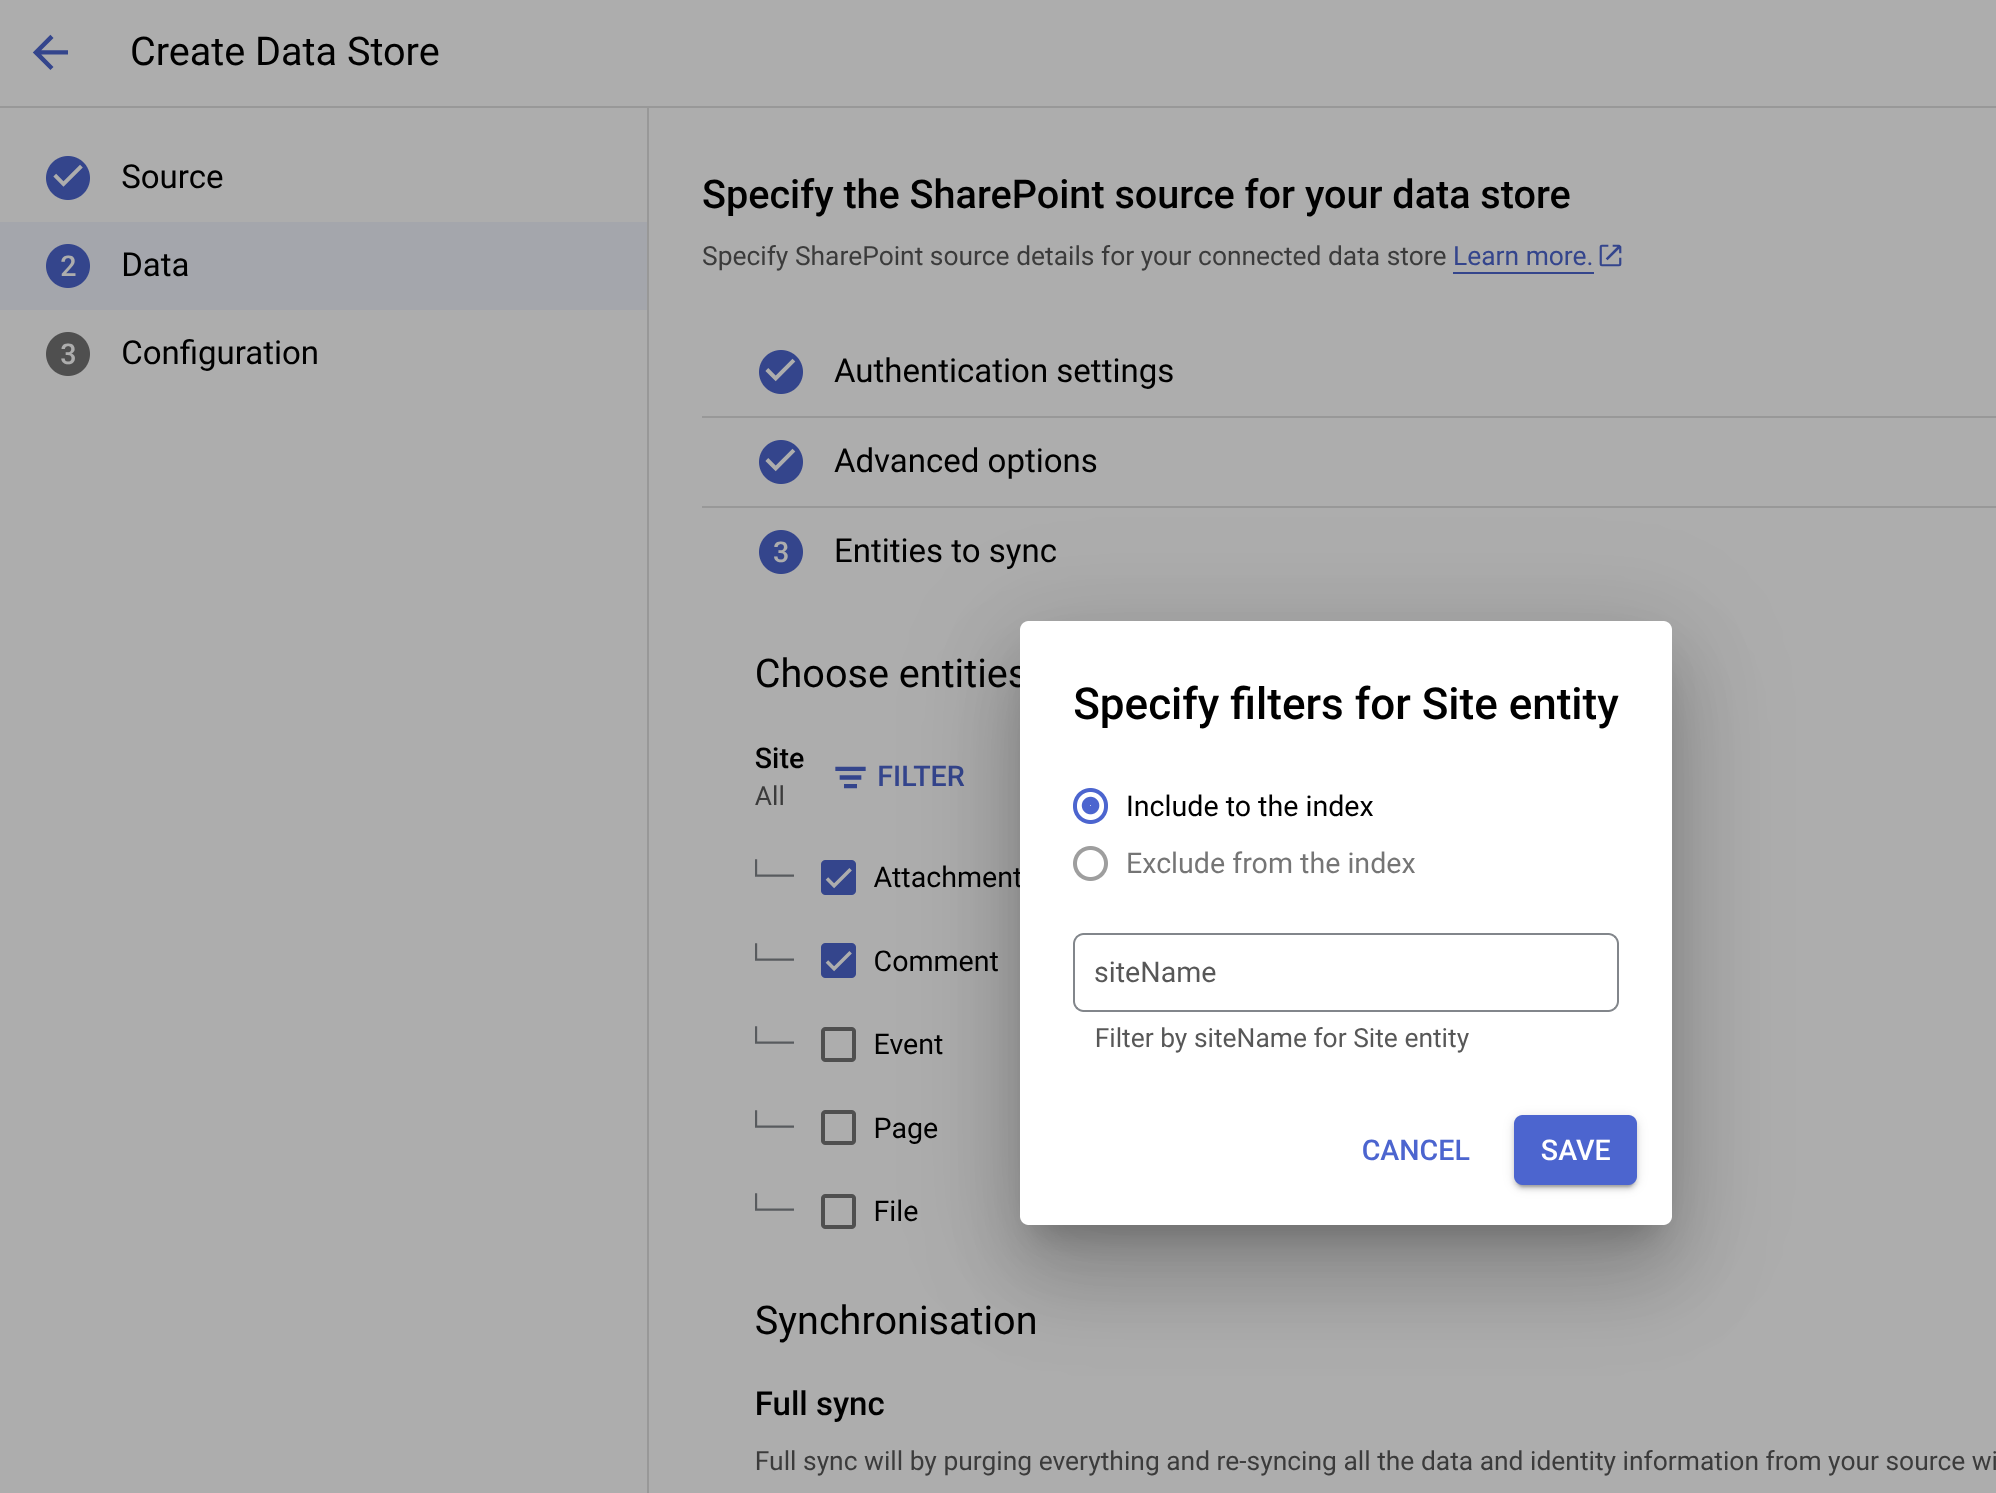This screenshot has height=1493, width=1996.
Task: Click the Authentication settings checkmark icon
Action: 781,371
